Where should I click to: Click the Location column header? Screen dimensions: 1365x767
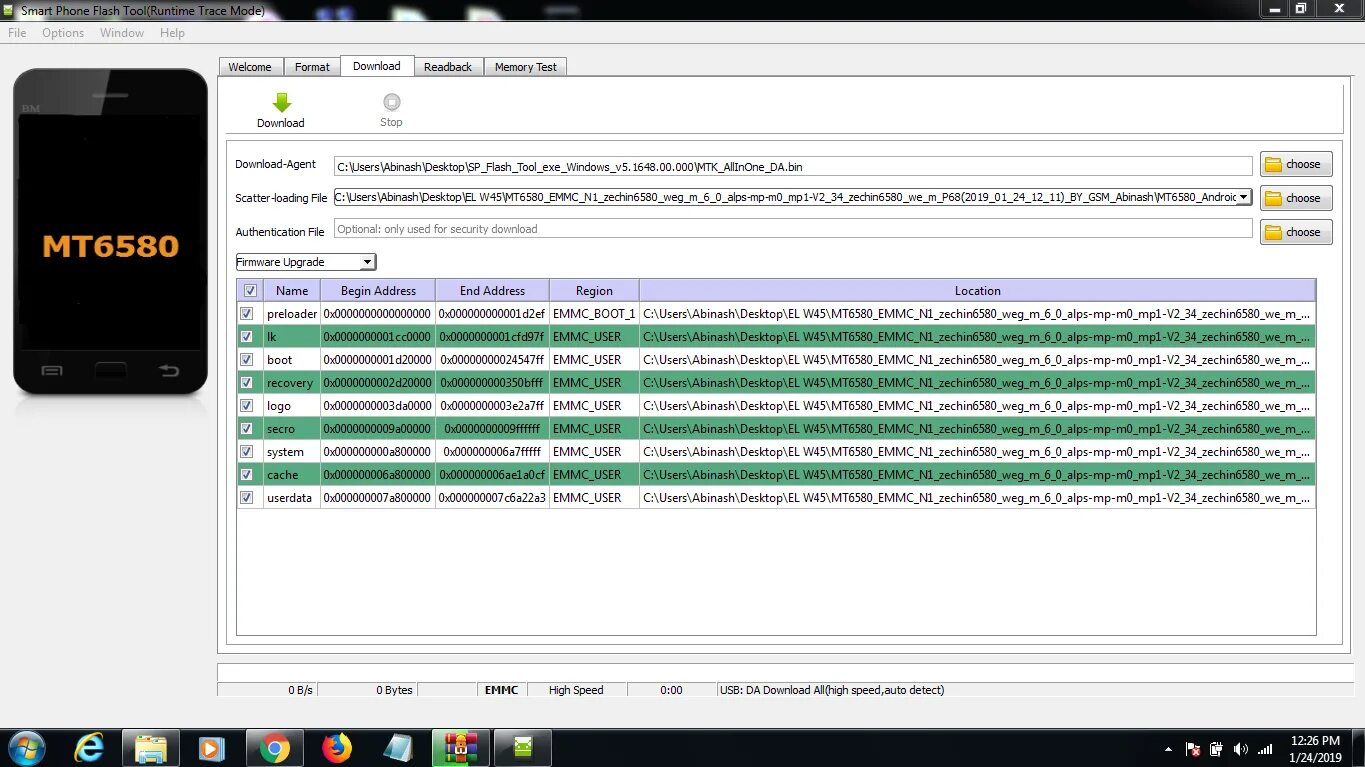click(x=978, y=291)
